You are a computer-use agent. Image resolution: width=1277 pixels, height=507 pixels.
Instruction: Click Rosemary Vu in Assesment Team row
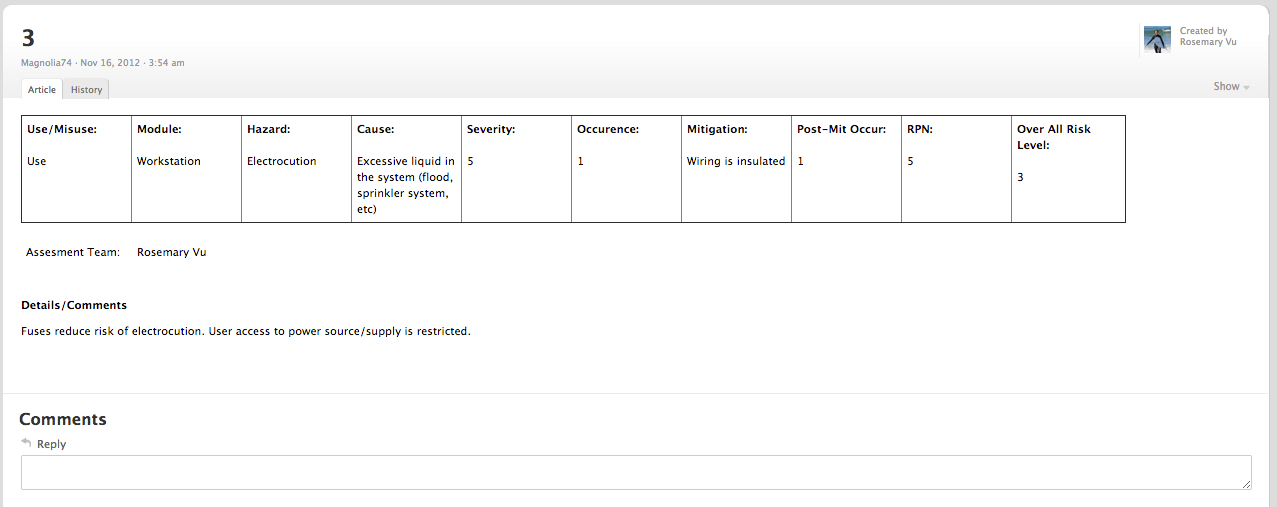pos(171,252)
